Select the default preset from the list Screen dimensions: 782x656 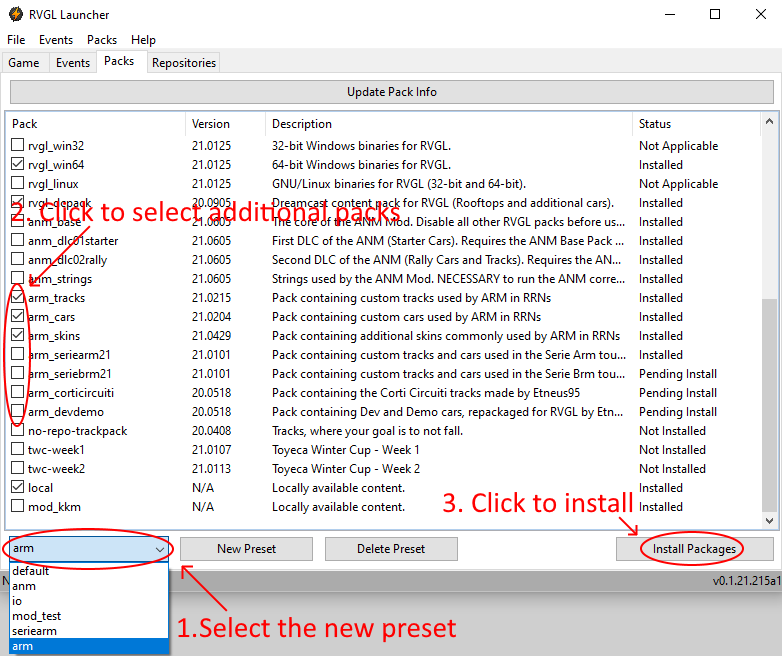point(89,571)
